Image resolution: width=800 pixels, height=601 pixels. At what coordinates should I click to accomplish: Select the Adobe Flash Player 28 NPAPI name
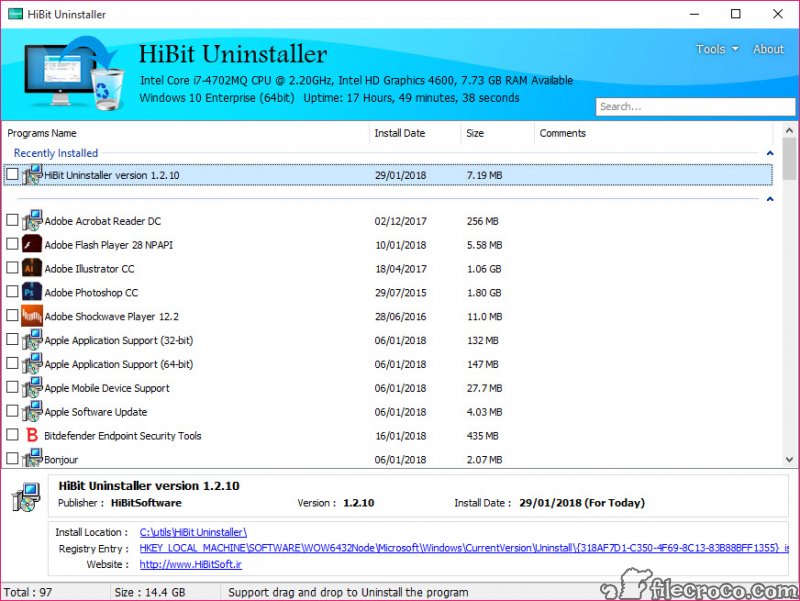tap(109, 245)
